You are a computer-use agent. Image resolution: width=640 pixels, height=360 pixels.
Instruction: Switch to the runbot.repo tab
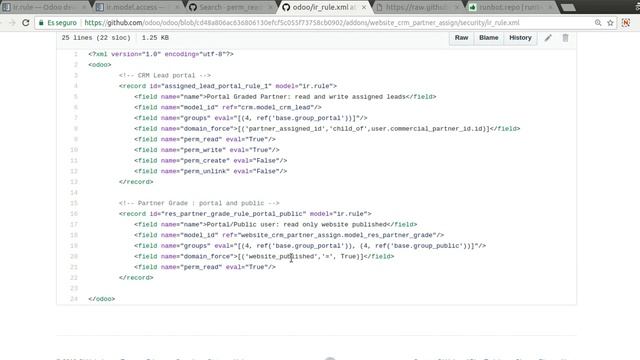[510, 7]
